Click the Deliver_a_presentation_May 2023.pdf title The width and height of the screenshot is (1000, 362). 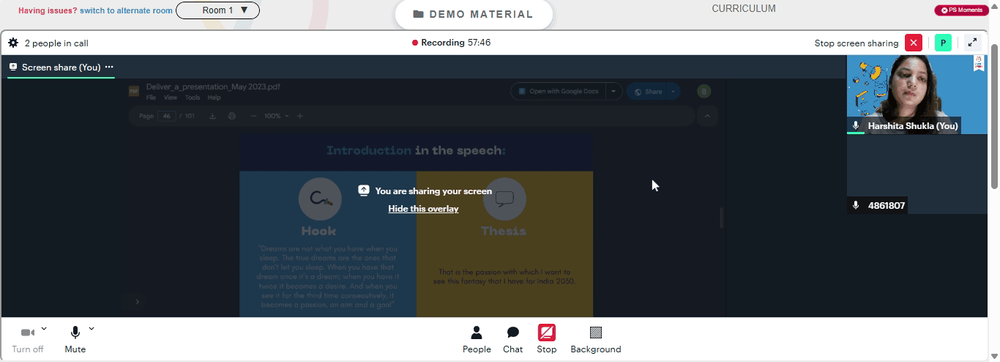coord(212,87)
